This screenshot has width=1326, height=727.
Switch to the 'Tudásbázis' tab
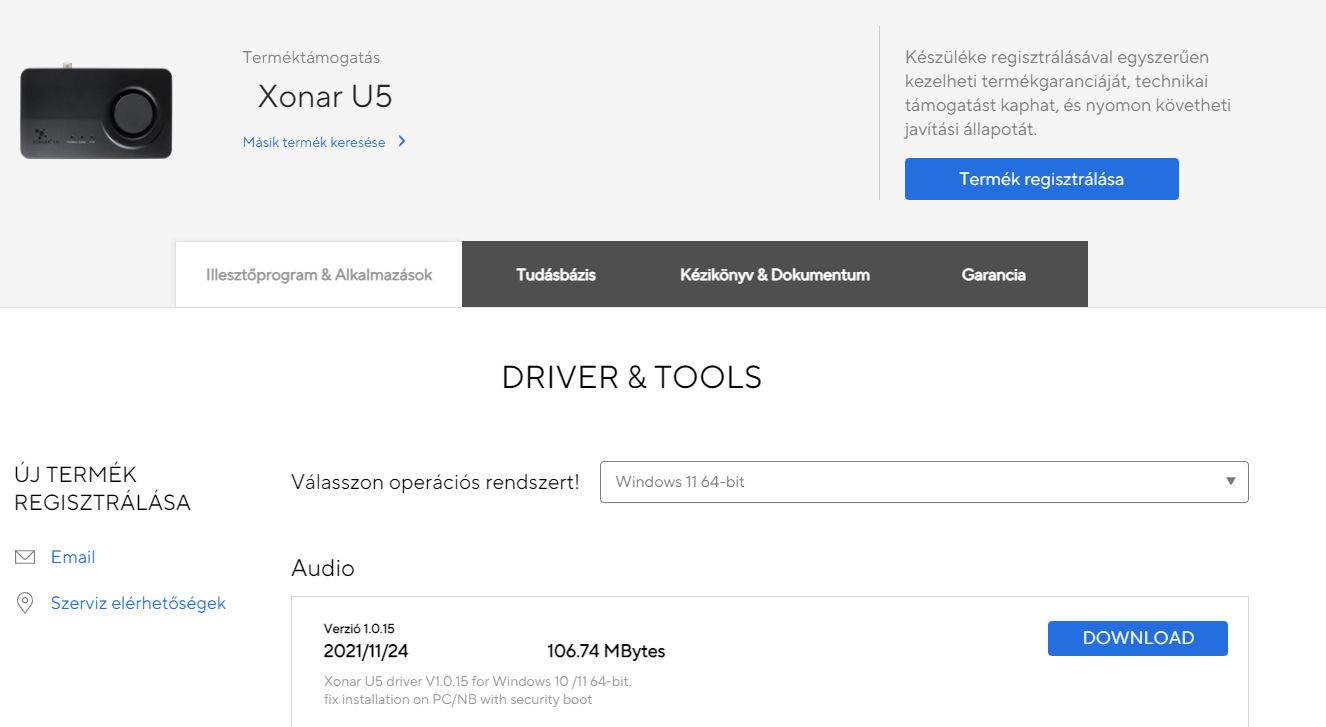[x=556, y=274]
